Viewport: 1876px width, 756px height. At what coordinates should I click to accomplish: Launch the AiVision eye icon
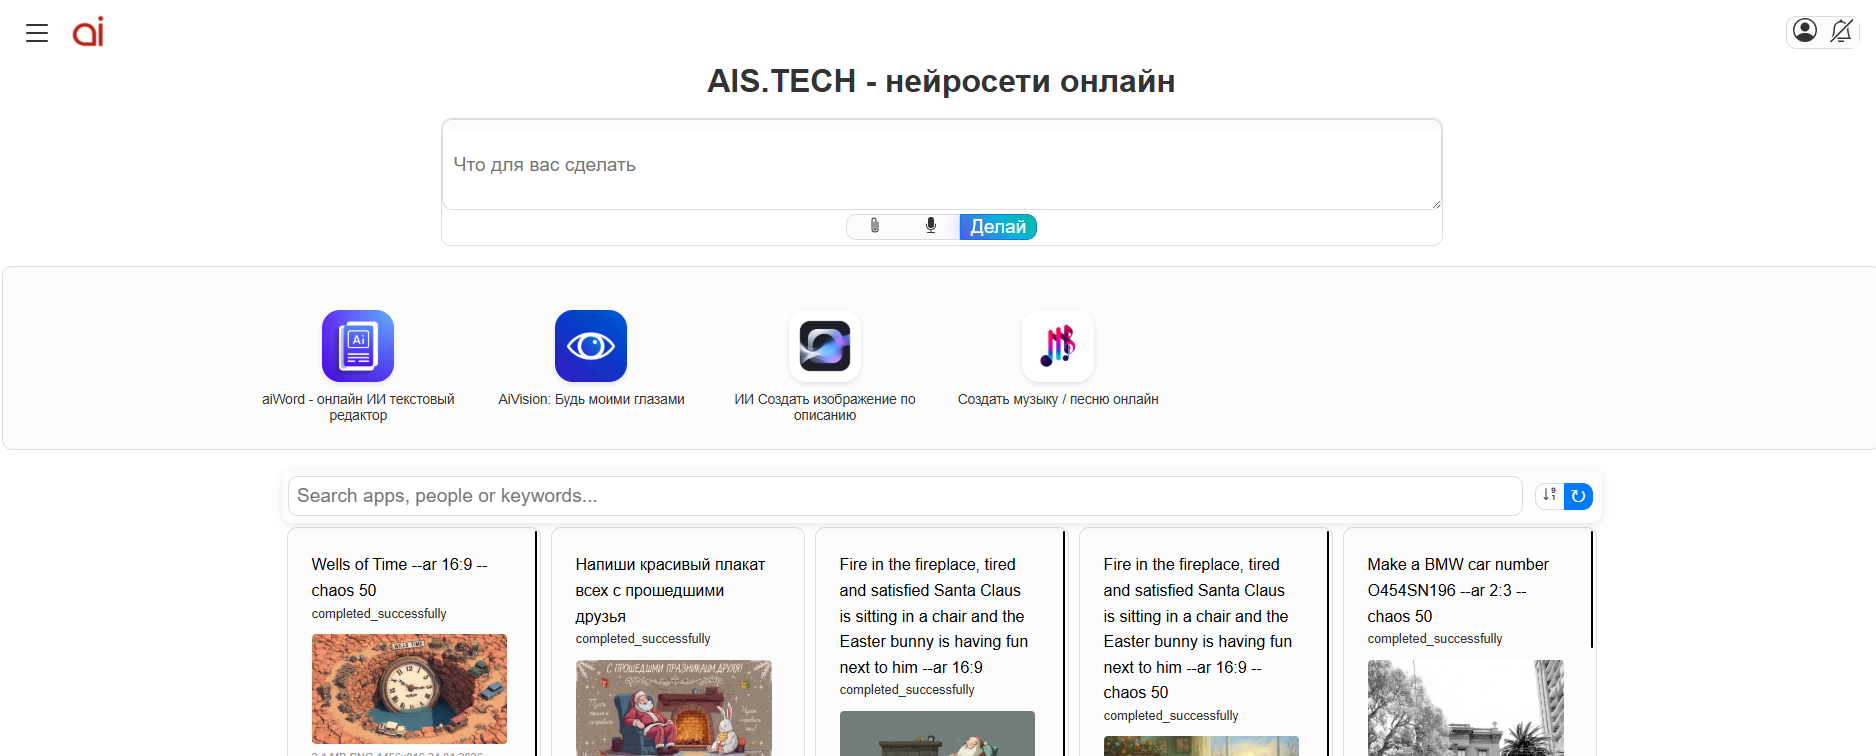pyautogui.click(x=591, y=346)
